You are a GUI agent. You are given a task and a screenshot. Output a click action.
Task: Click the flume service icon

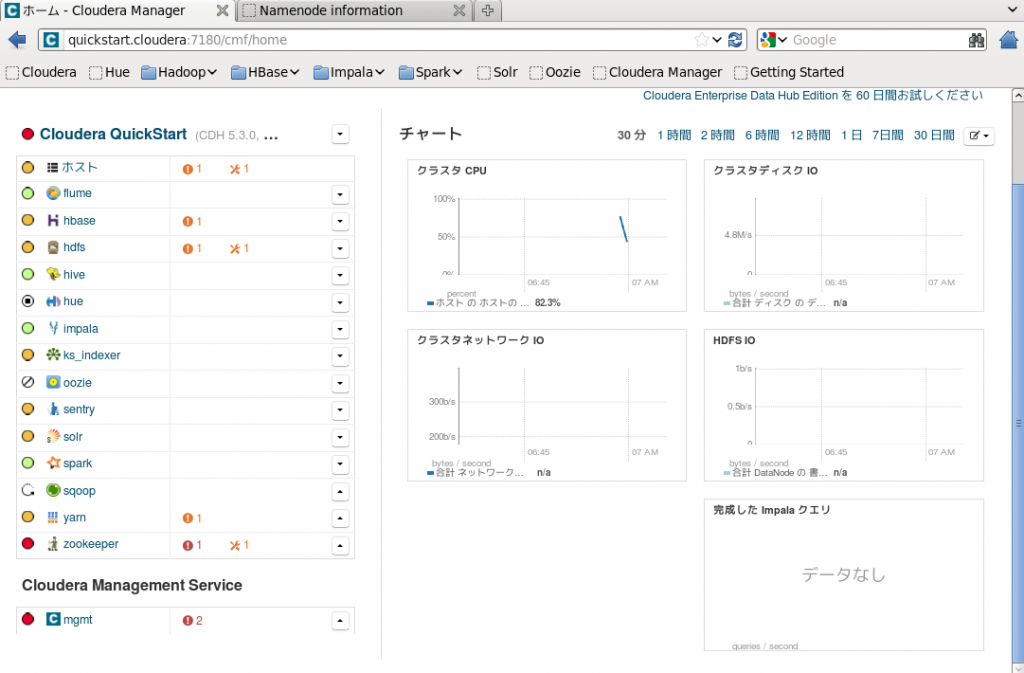point(53,193)
